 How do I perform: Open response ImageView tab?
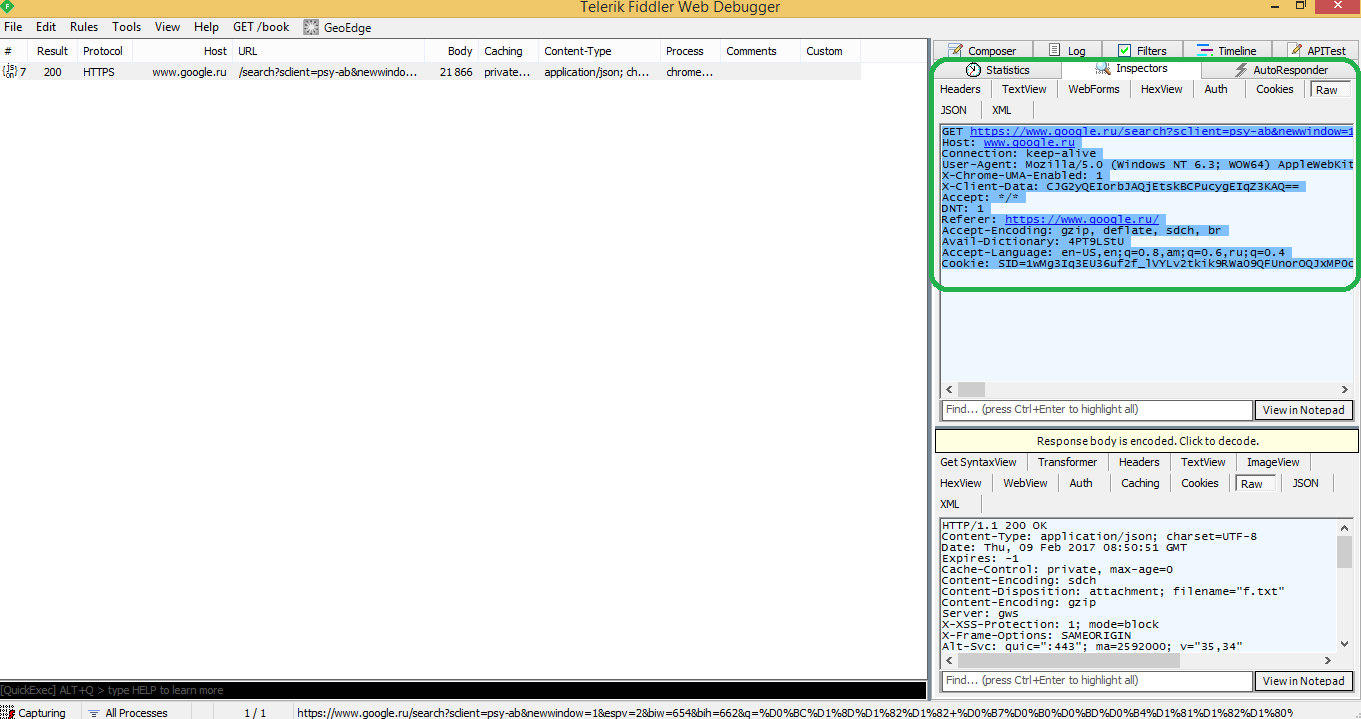click(x=1273, y=462)
